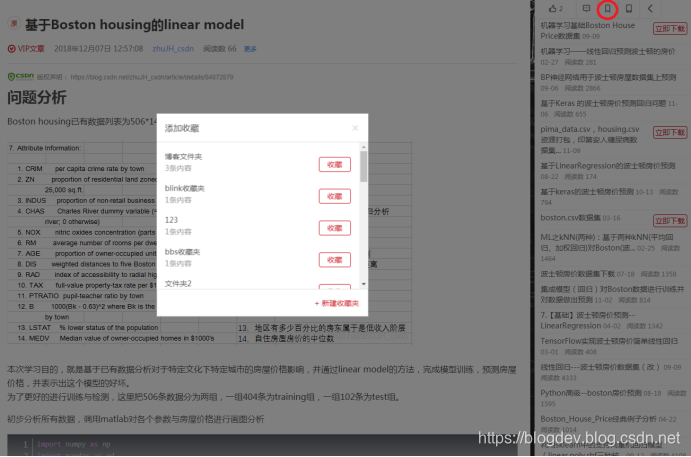
Task: Click 立即下载 for boston.csv数据集
Action: [x=669, y=220]
